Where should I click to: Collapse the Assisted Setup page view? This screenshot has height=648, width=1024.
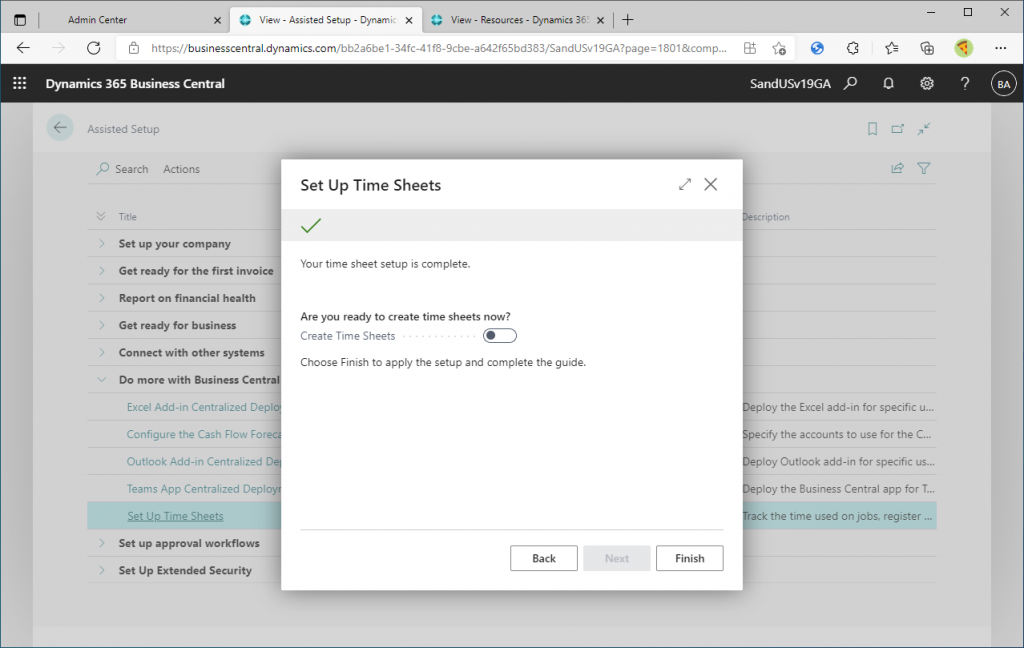[x=923, y=129]
